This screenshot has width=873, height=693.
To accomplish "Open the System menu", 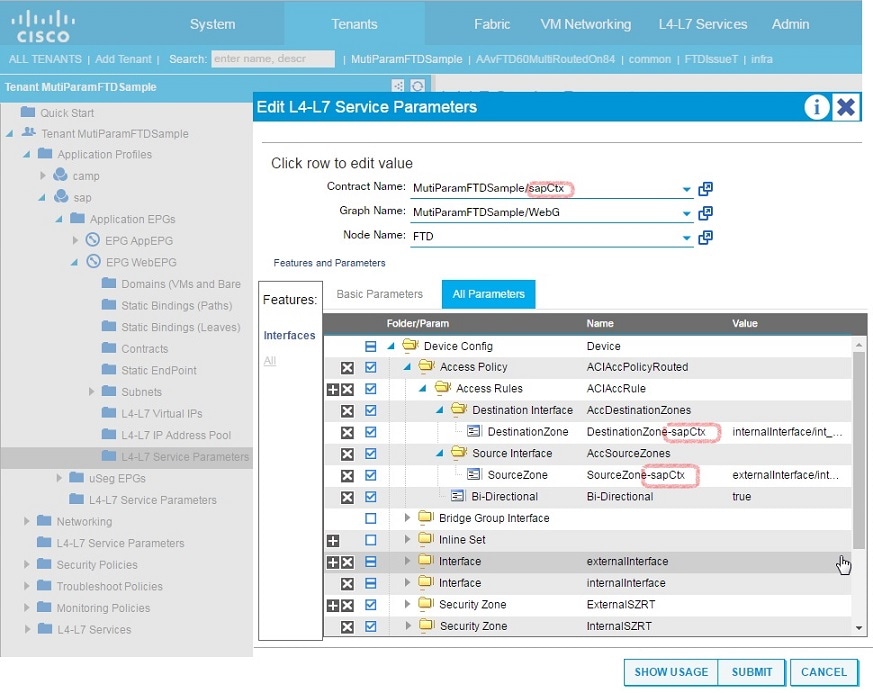I will [212, 24].
